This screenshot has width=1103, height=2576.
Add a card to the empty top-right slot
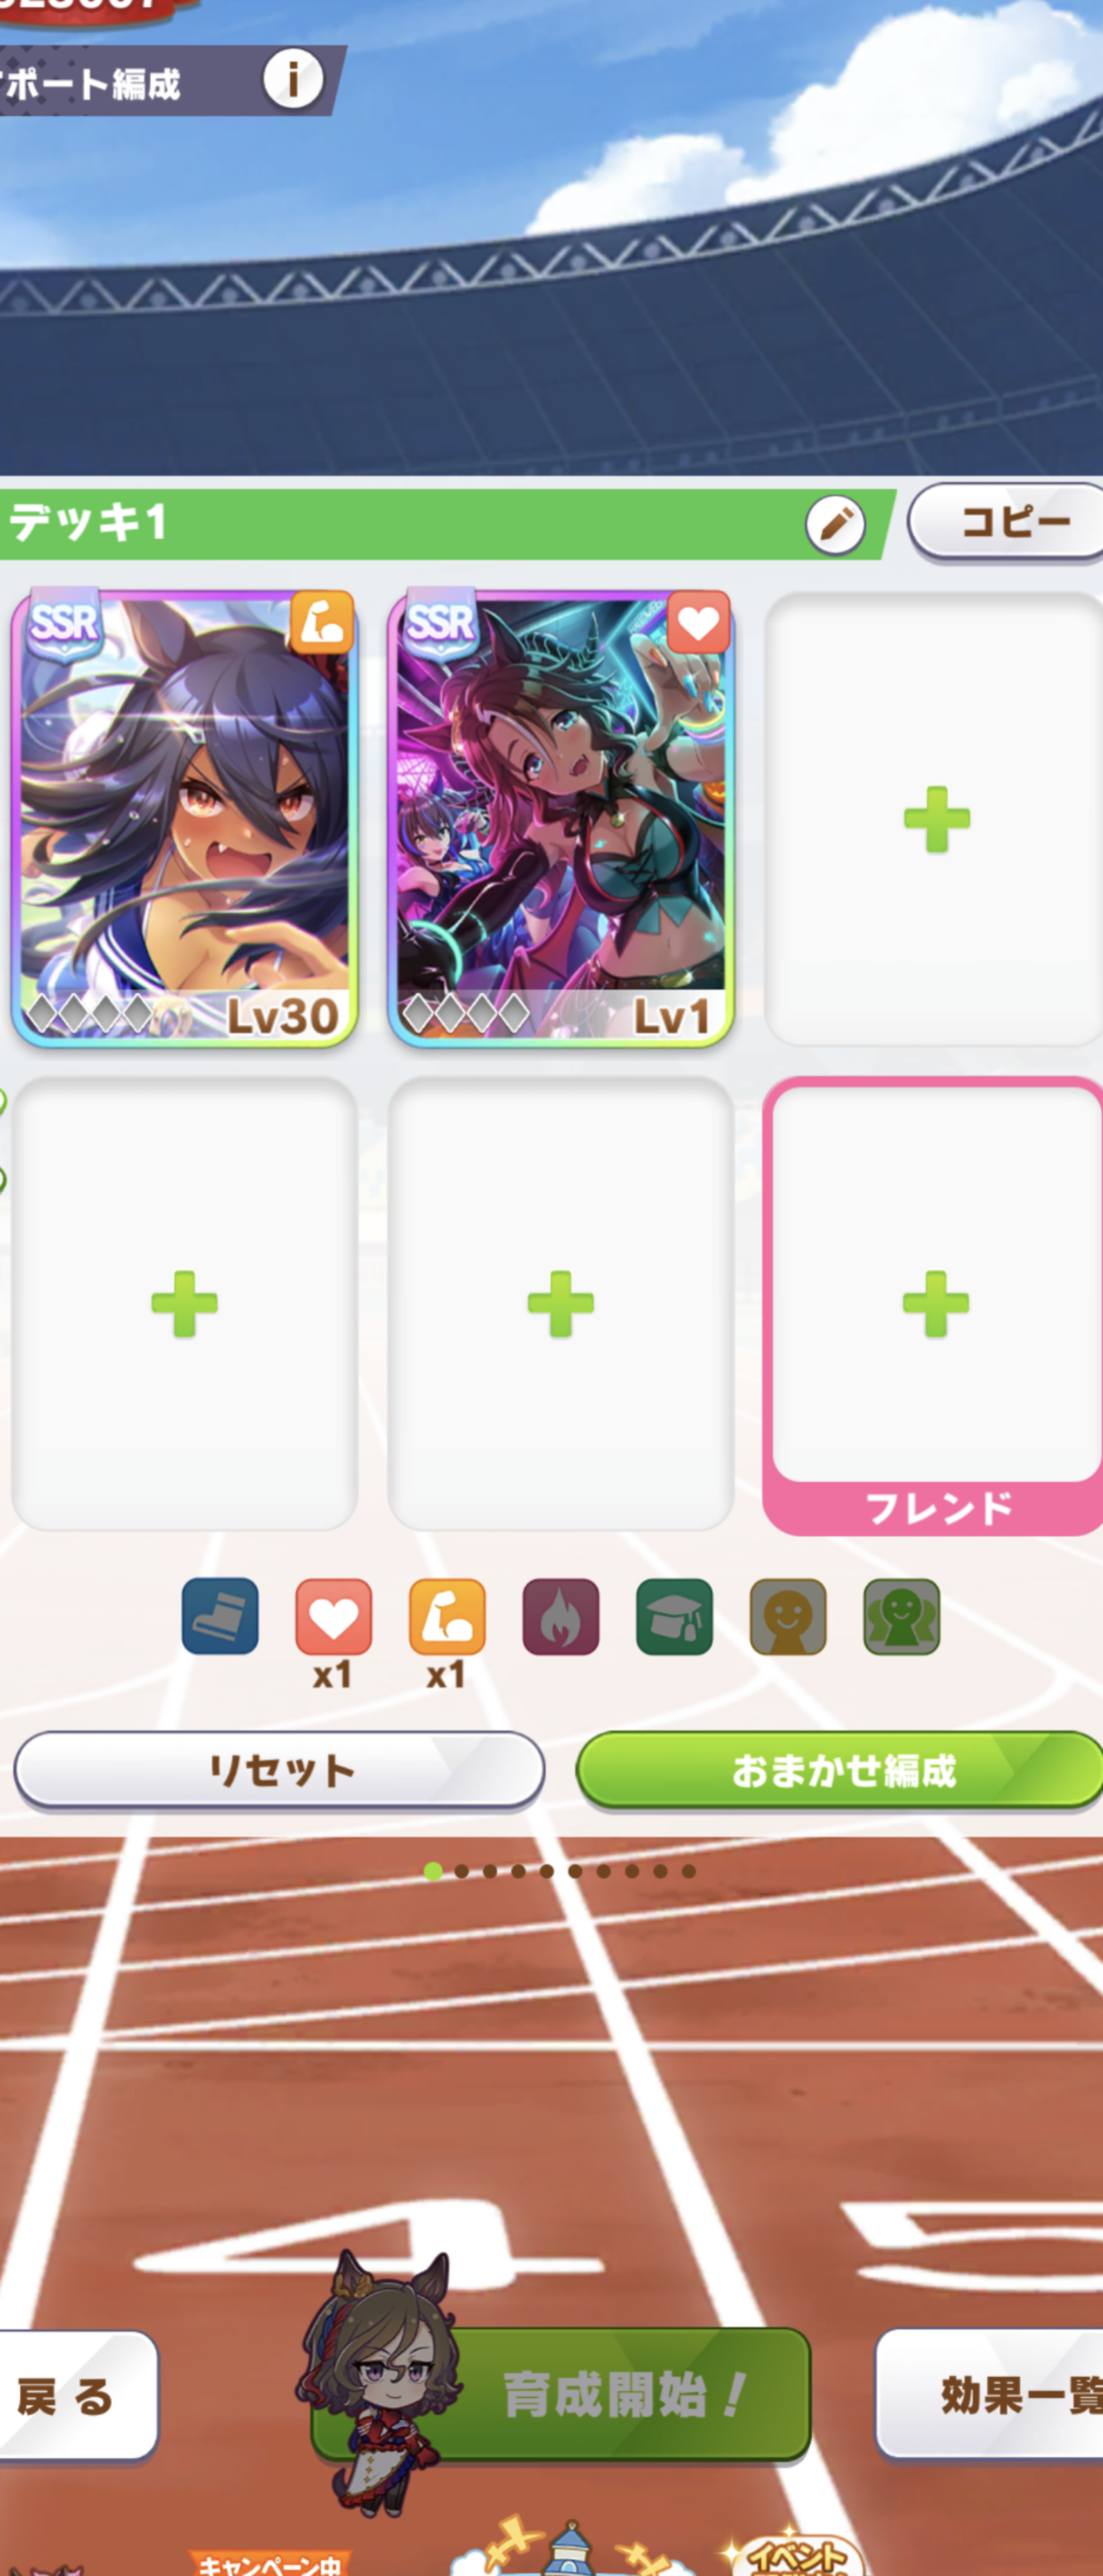click(936, 818)
